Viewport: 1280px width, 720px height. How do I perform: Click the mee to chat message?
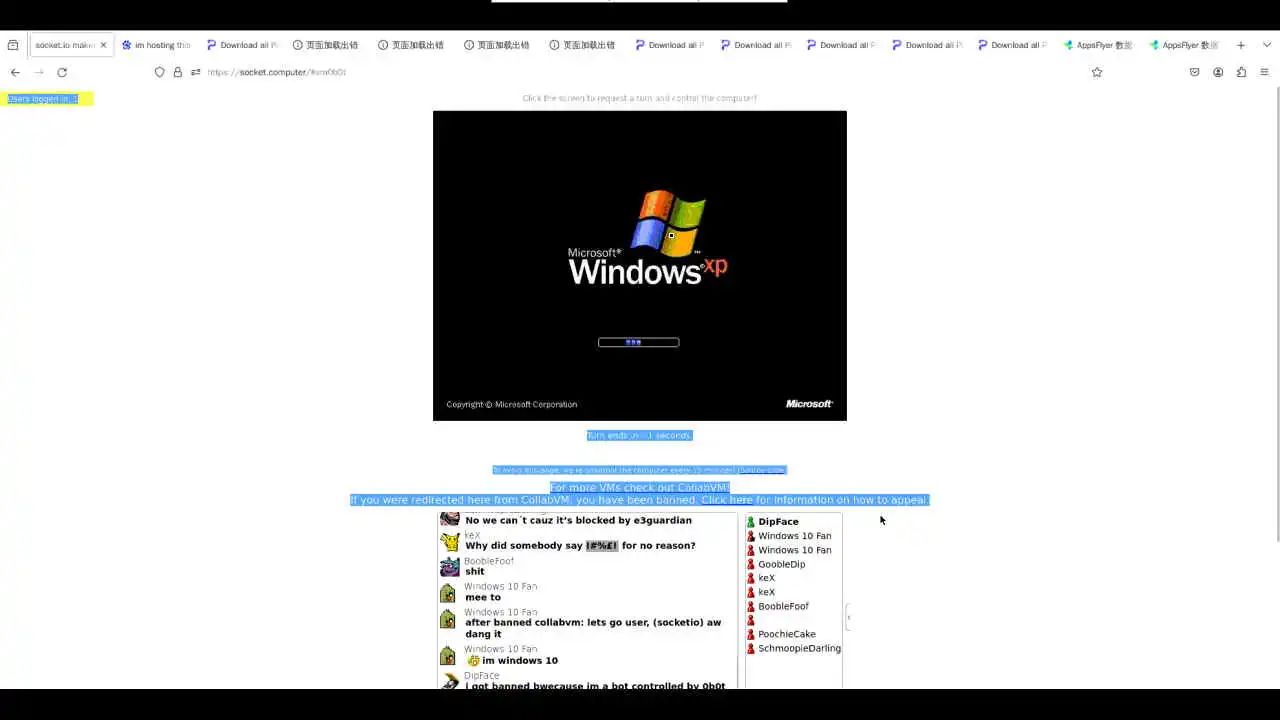[483, 598]
